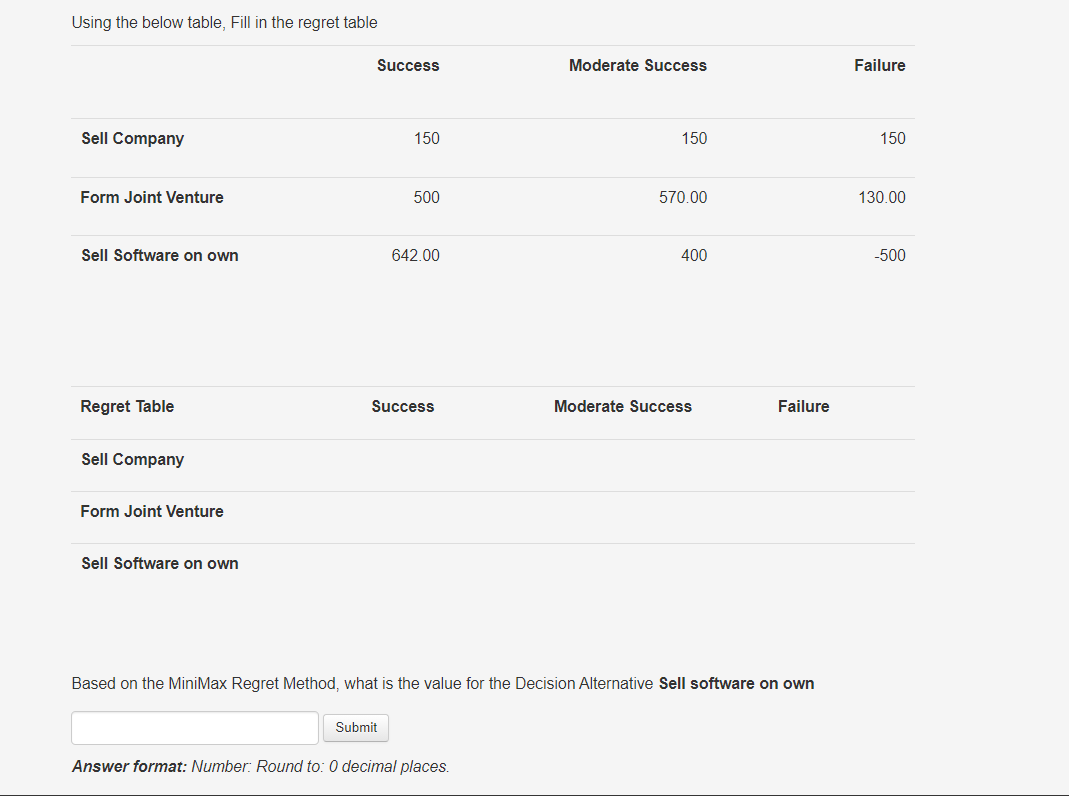Click 'Sell Software on own' row in regret table

point(160,564)
